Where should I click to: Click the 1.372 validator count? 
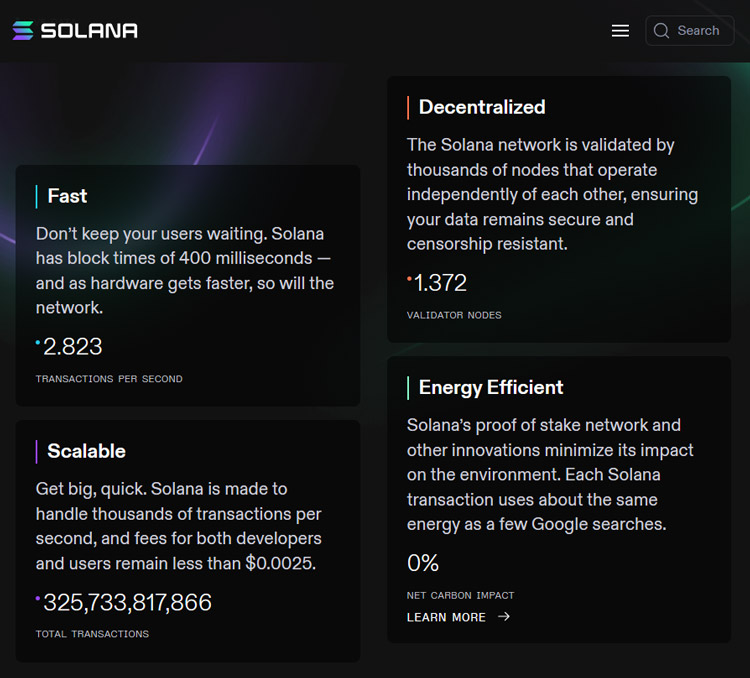(440, 283)
